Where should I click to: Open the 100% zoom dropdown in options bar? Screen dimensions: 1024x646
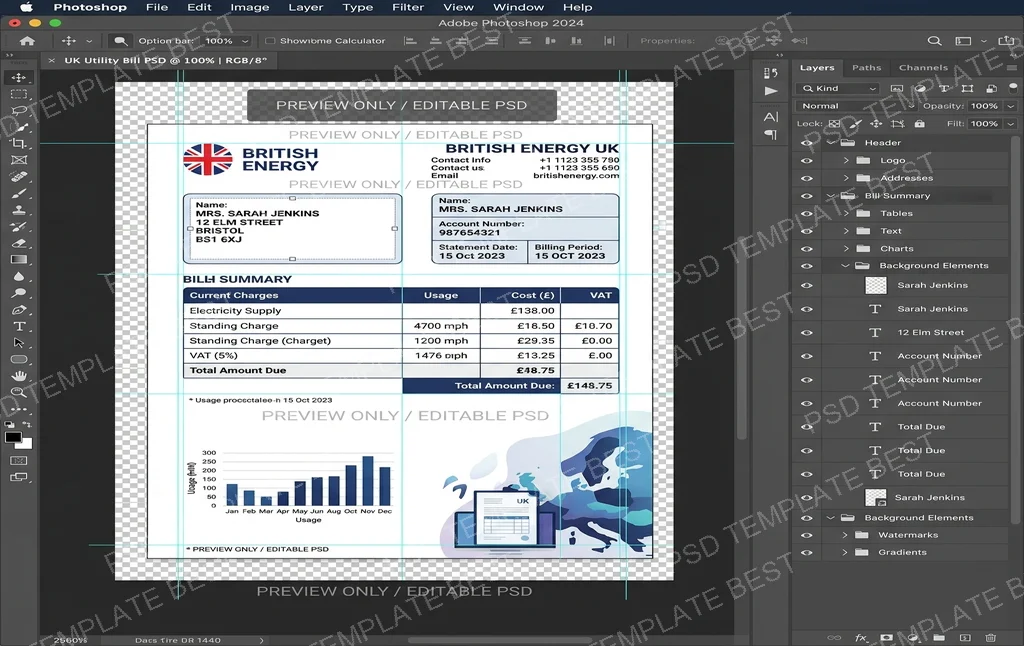point(245,40)
